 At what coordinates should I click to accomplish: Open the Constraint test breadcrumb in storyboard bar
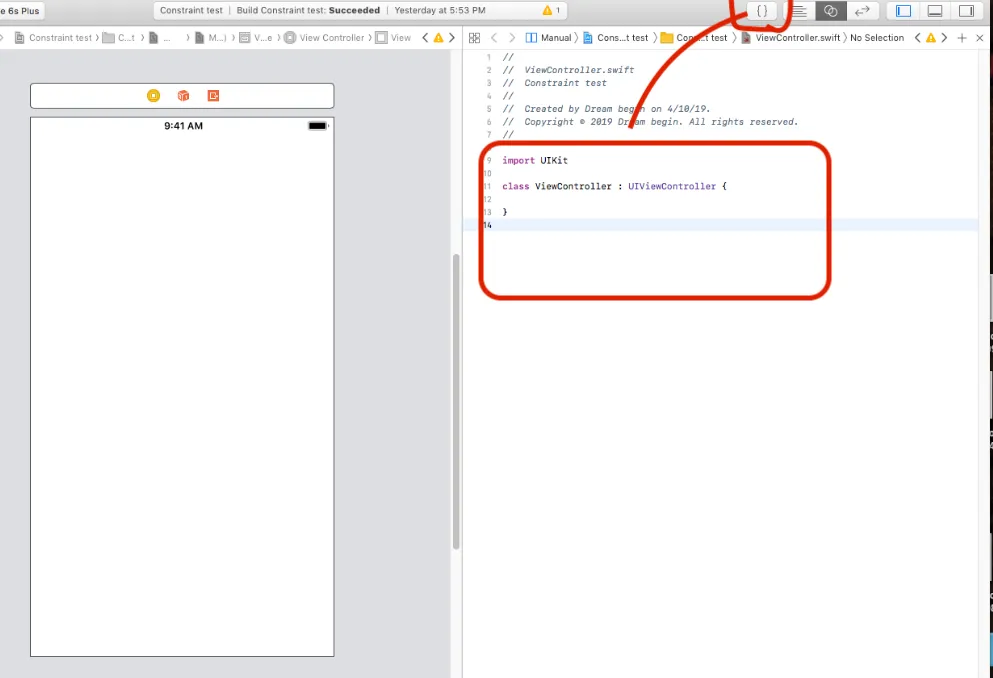(53, 38)
